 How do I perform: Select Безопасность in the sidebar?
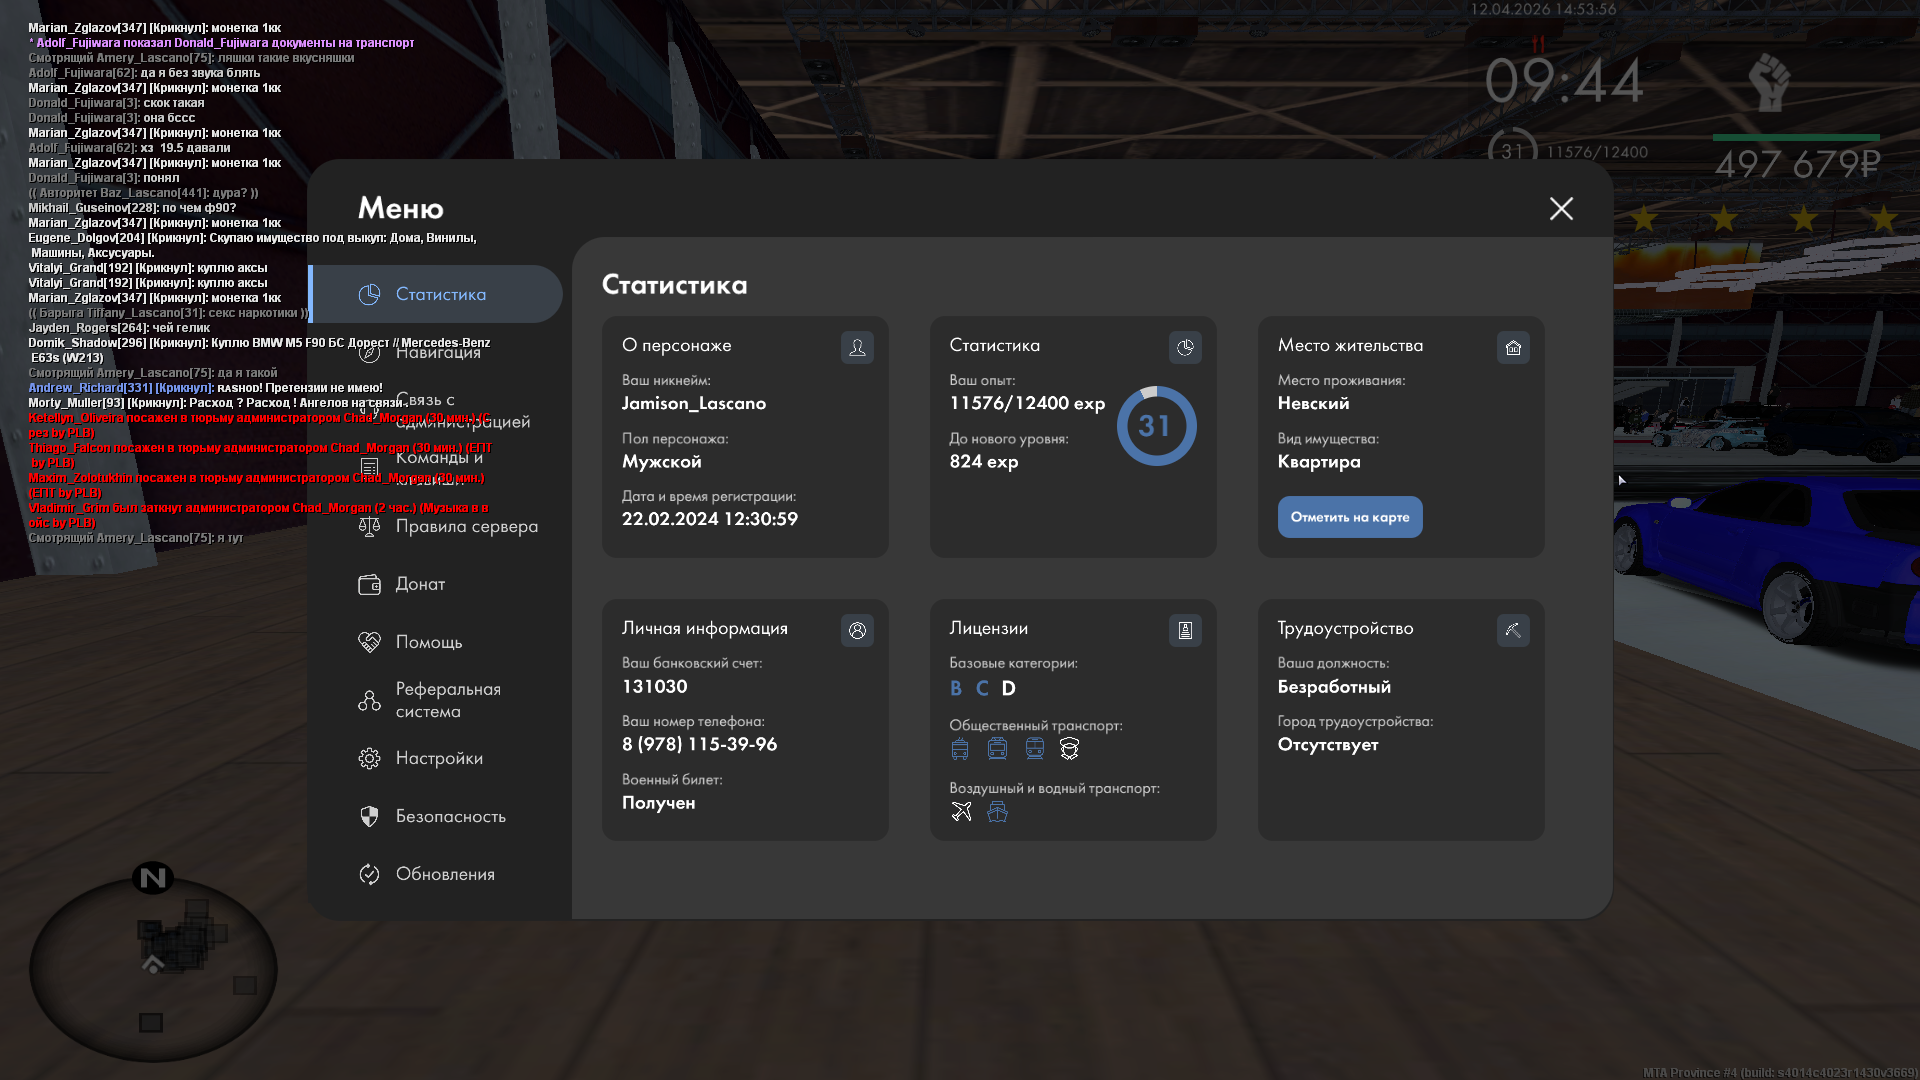point(450,816)
